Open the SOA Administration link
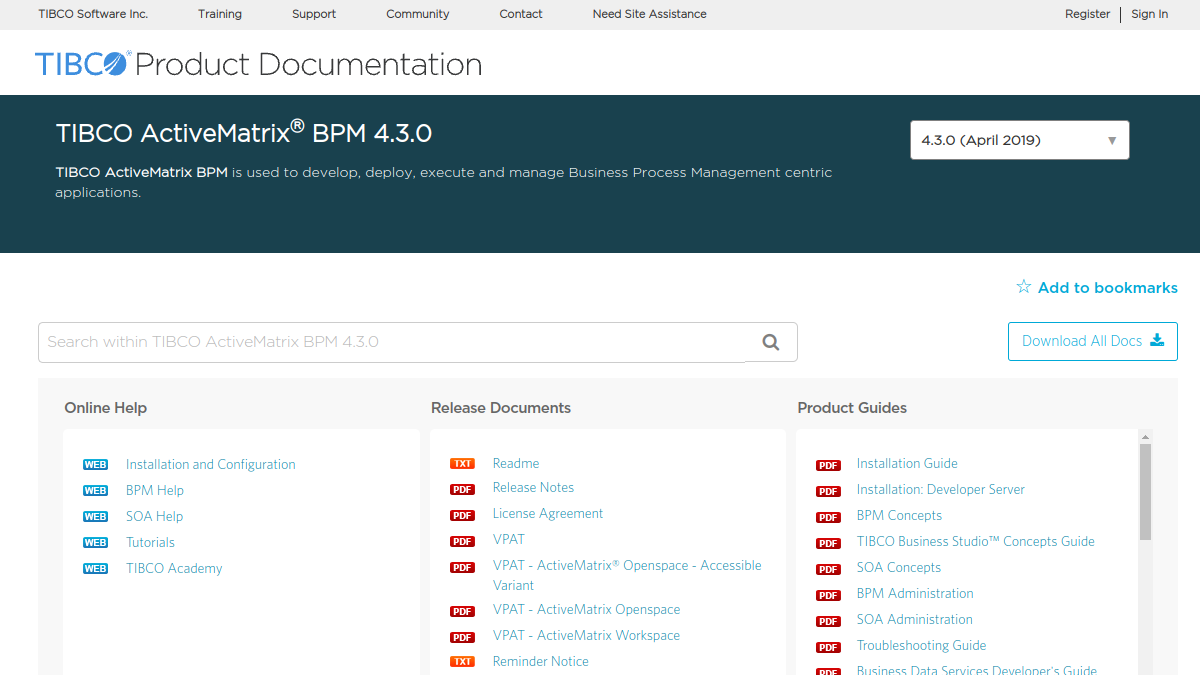 (x=915, y=619)
